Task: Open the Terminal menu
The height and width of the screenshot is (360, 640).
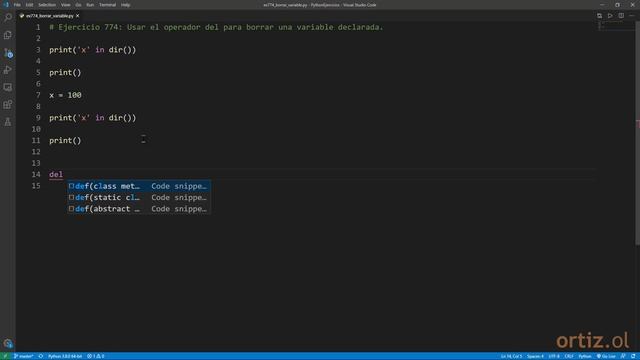Action: coord(107,5)
